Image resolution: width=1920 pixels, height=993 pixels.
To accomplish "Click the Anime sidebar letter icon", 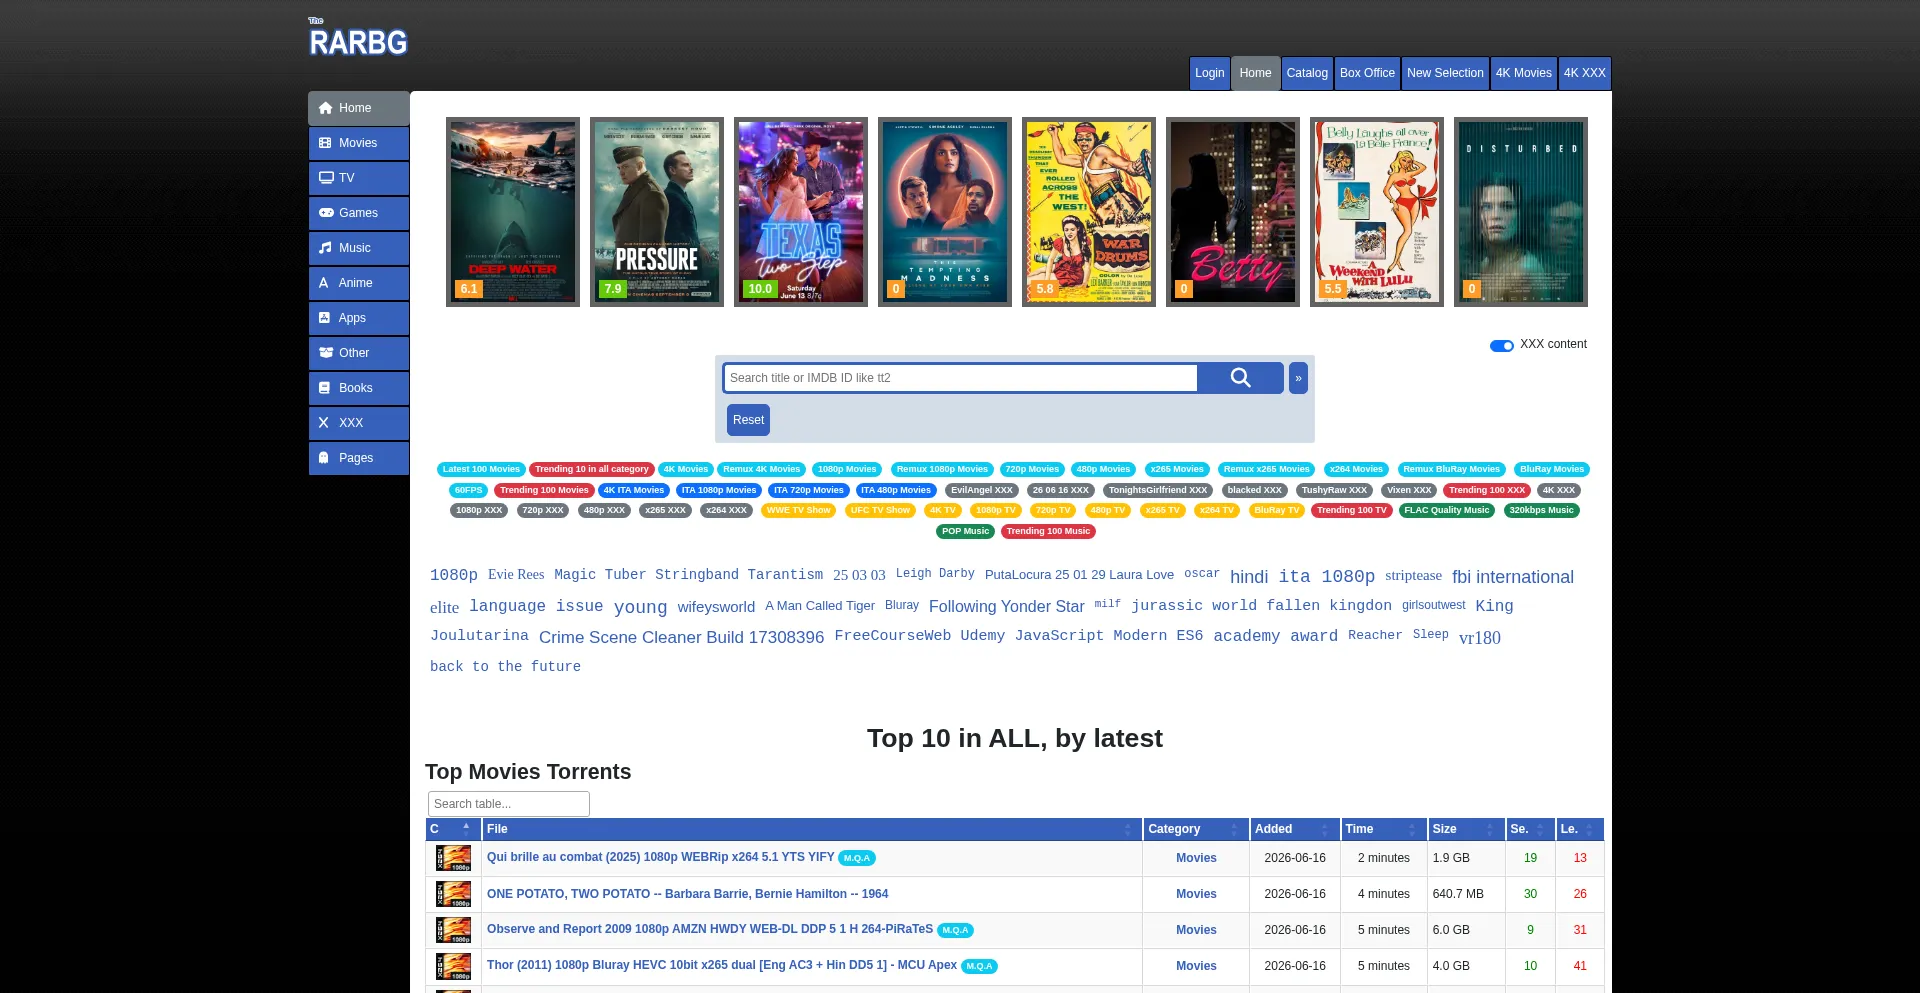I will (324, 283).
